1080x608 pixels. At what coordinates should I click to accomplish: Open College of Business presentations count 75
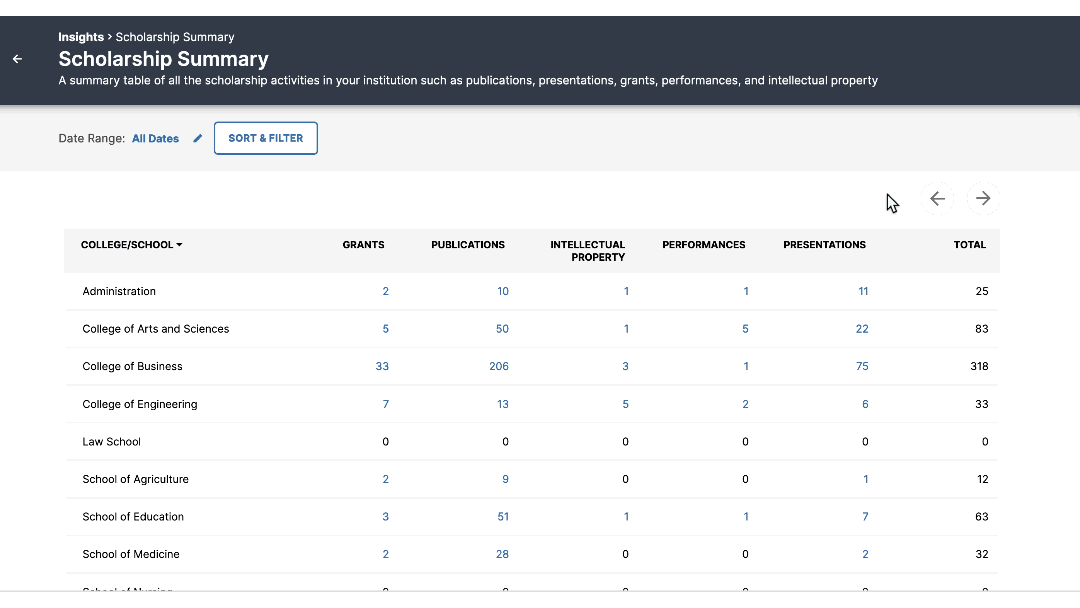coord(862,367)
